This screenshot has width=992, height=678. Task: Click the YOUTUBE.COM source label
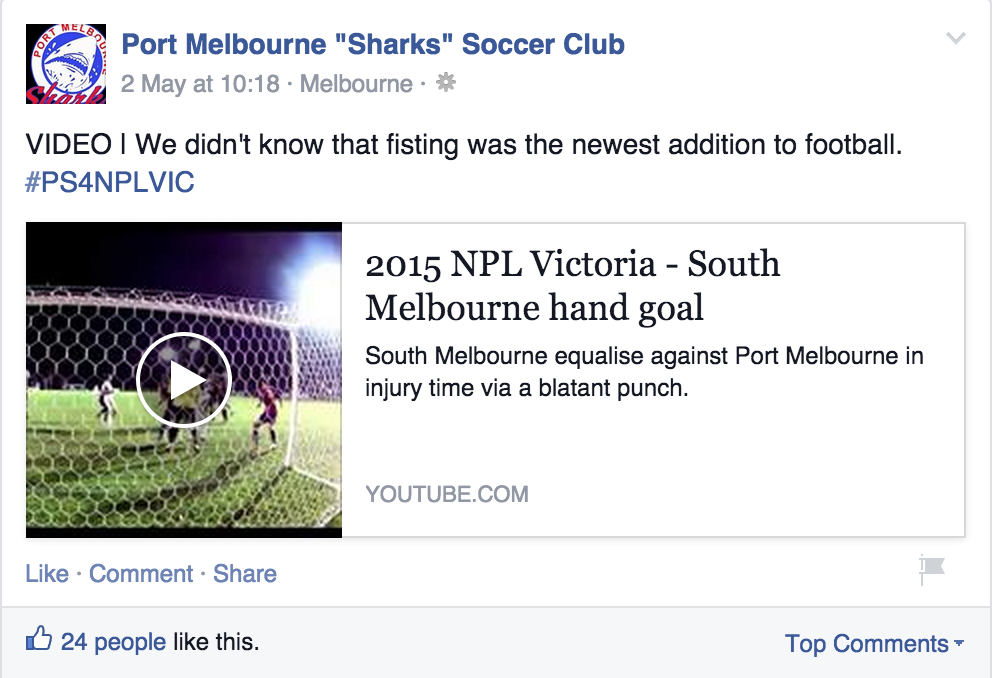pyautogui.click(x=447, y=494)
